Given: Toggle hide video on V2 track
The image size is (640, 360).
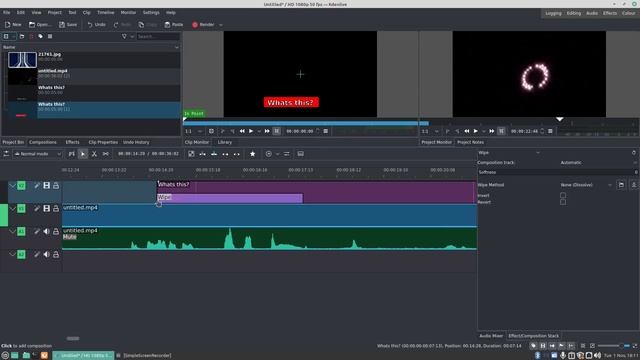Looking at the screenshot, I should click(47, 186).
